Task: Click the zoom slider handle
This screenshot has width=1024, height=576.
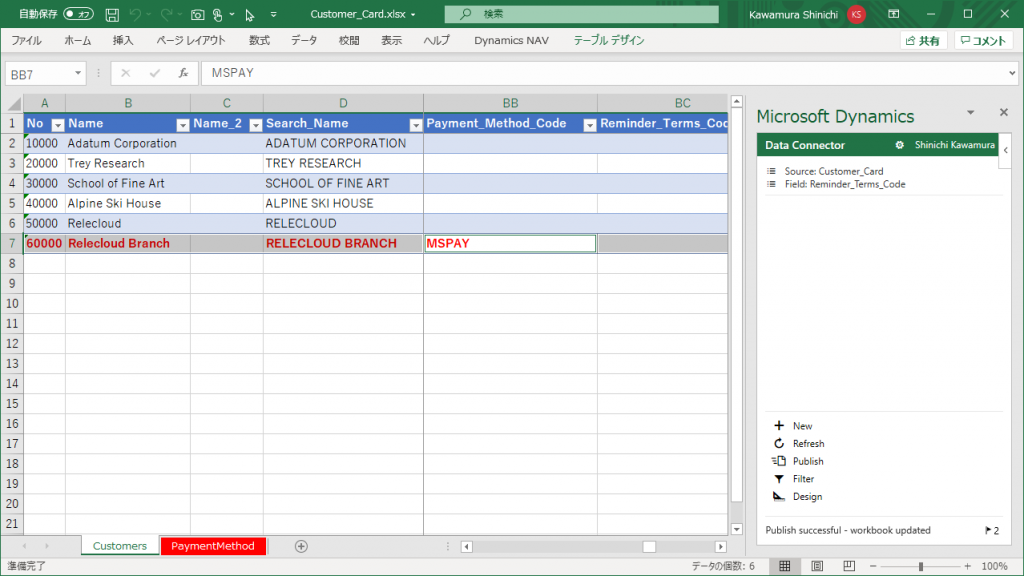Action: (x=920, y=566)
